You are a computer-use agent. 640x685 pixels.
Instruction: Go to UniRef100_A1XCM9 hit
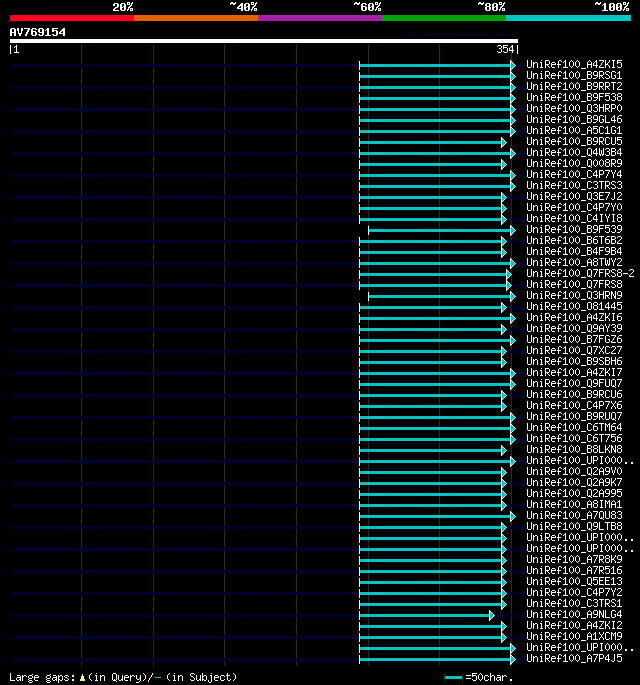coord(574,636)
